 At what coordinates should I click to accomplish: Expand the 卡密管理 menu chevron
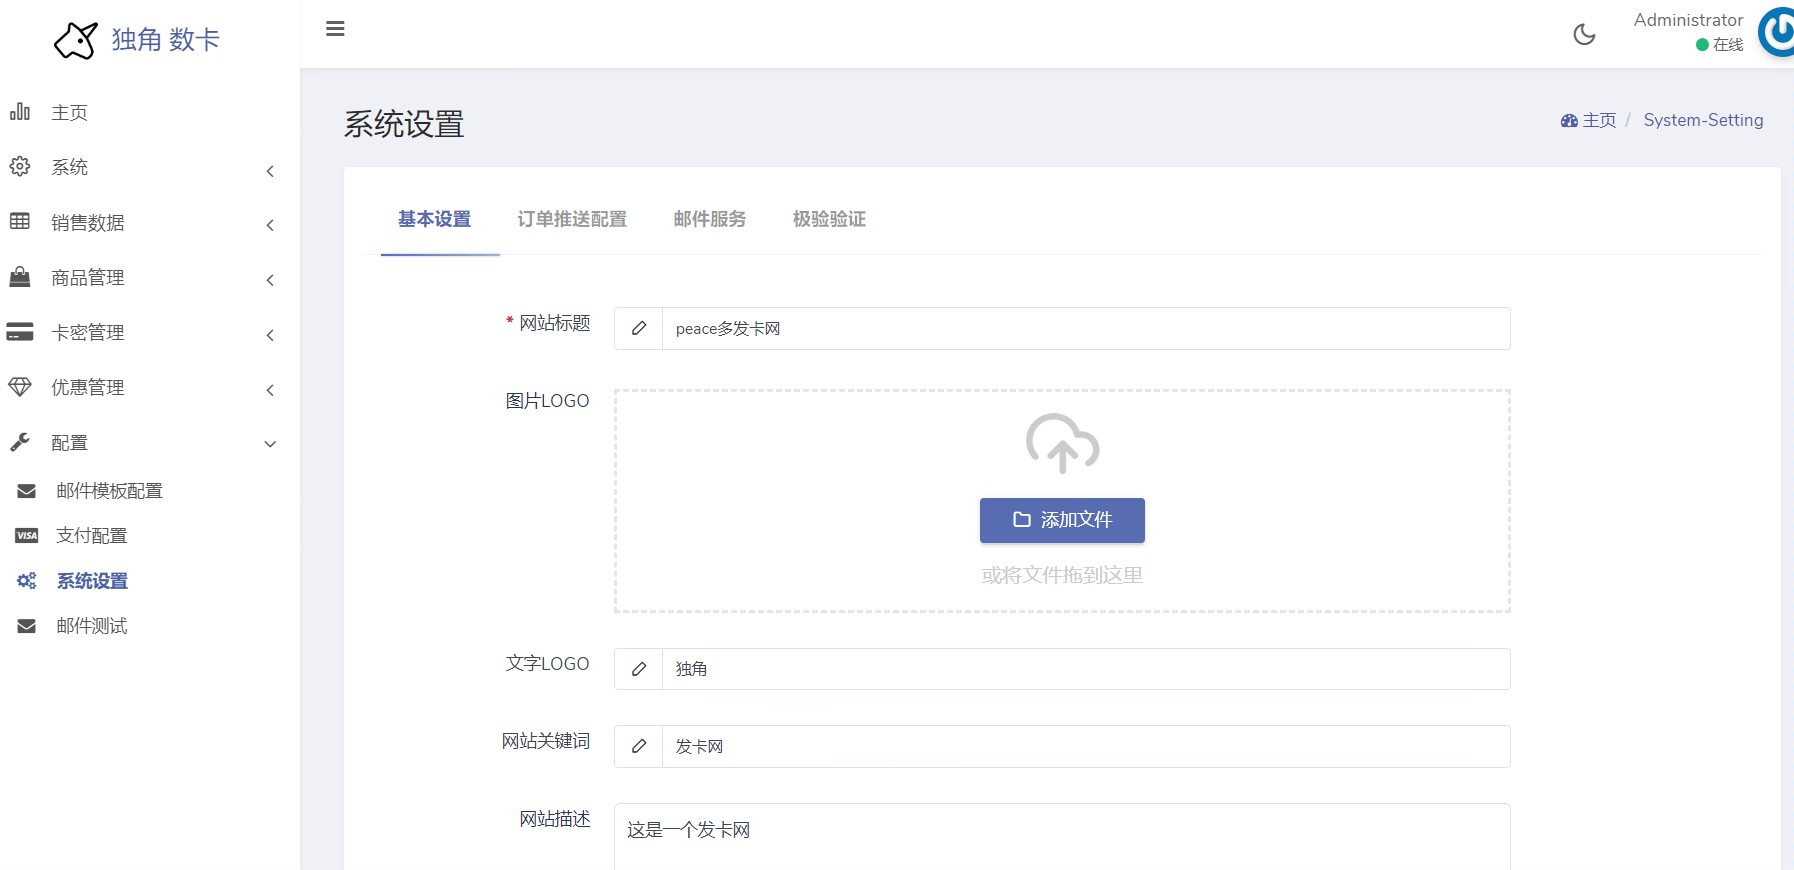pyautogui.click(x=270, y=335)
